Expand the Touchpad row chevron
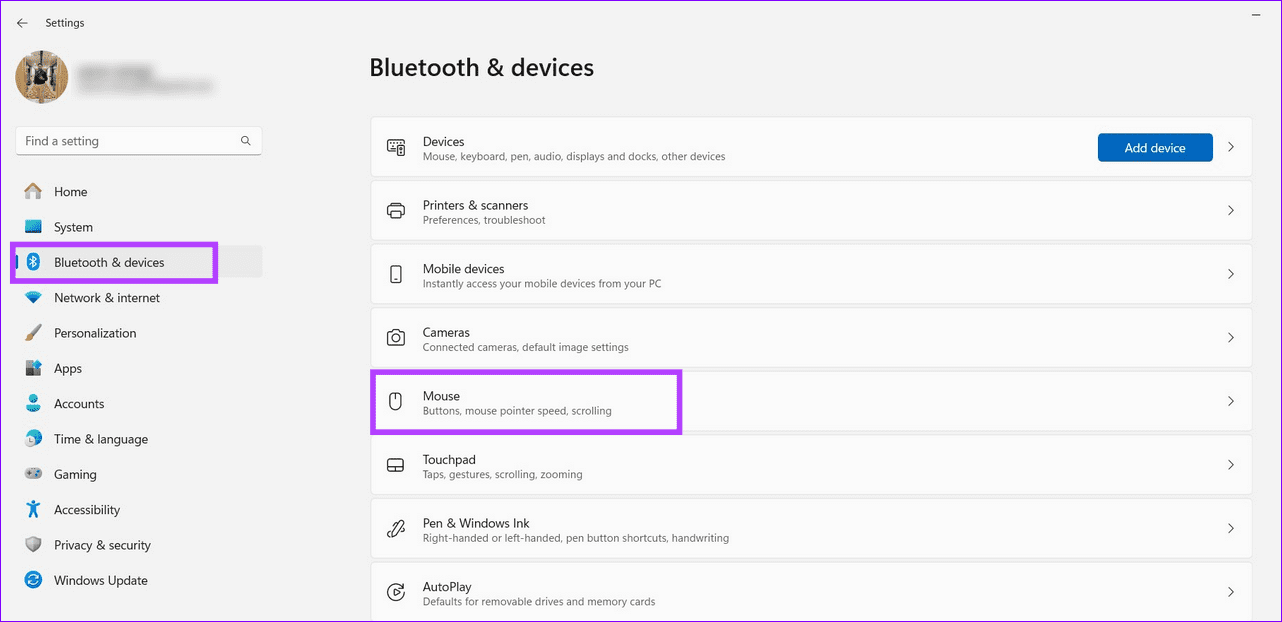The width and height of the screenshot is (1282, 622). click(1231, 465)
